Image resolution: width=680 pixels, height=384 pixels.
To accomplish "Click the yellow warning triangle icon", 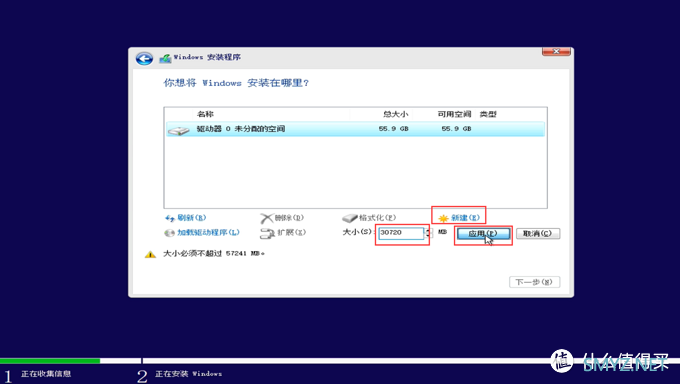I will coord(150,254).
